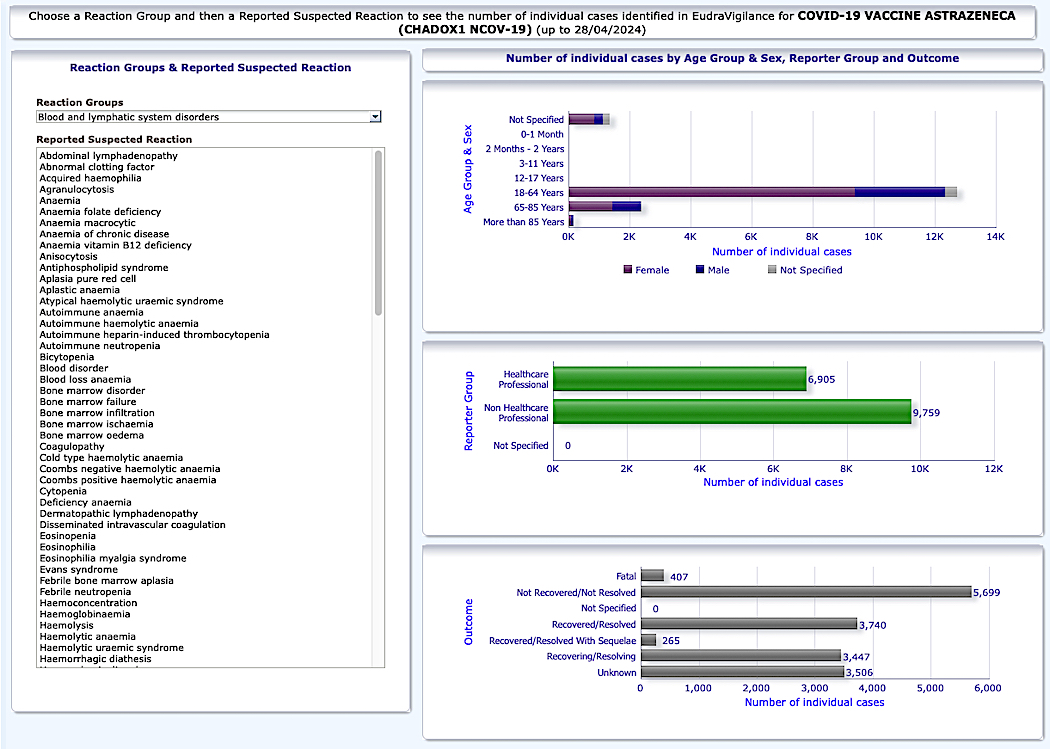Click the 'Anisocytosis' reaction entry
The width and height of the screenshot is (1050, 749).
pos(68,256)
